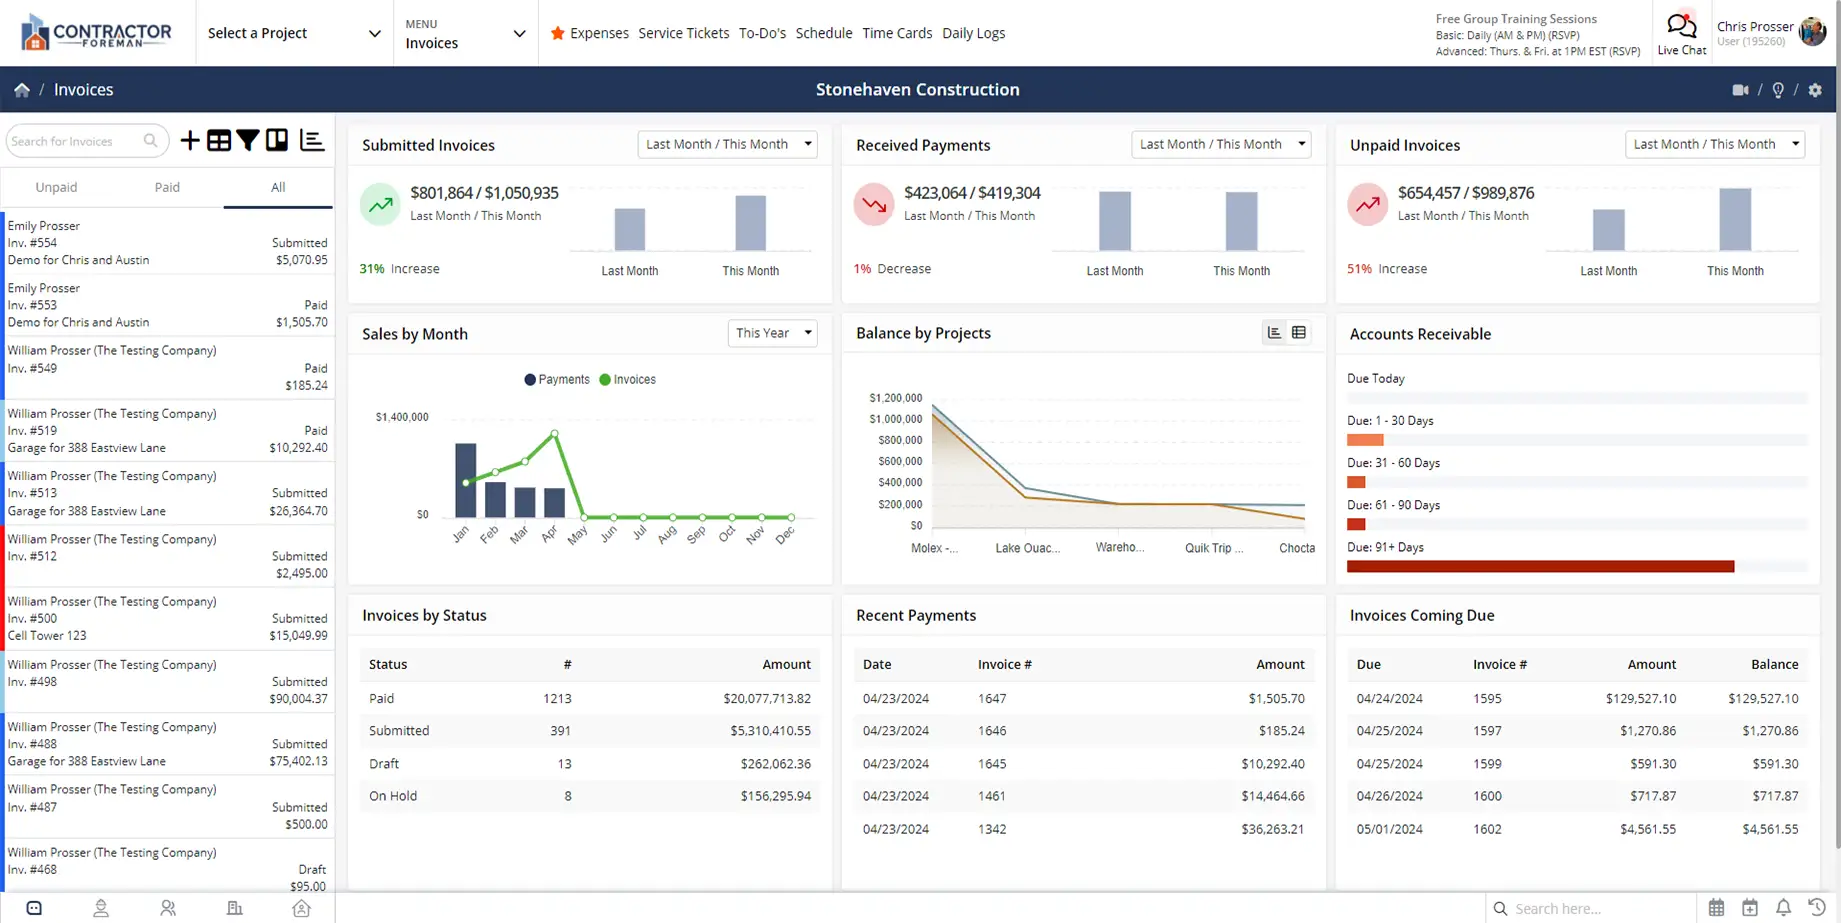The width and height of the screenshot is (1841, 923).
Task: Click Free Group Training Sessions link
Action: (1516, 19)
